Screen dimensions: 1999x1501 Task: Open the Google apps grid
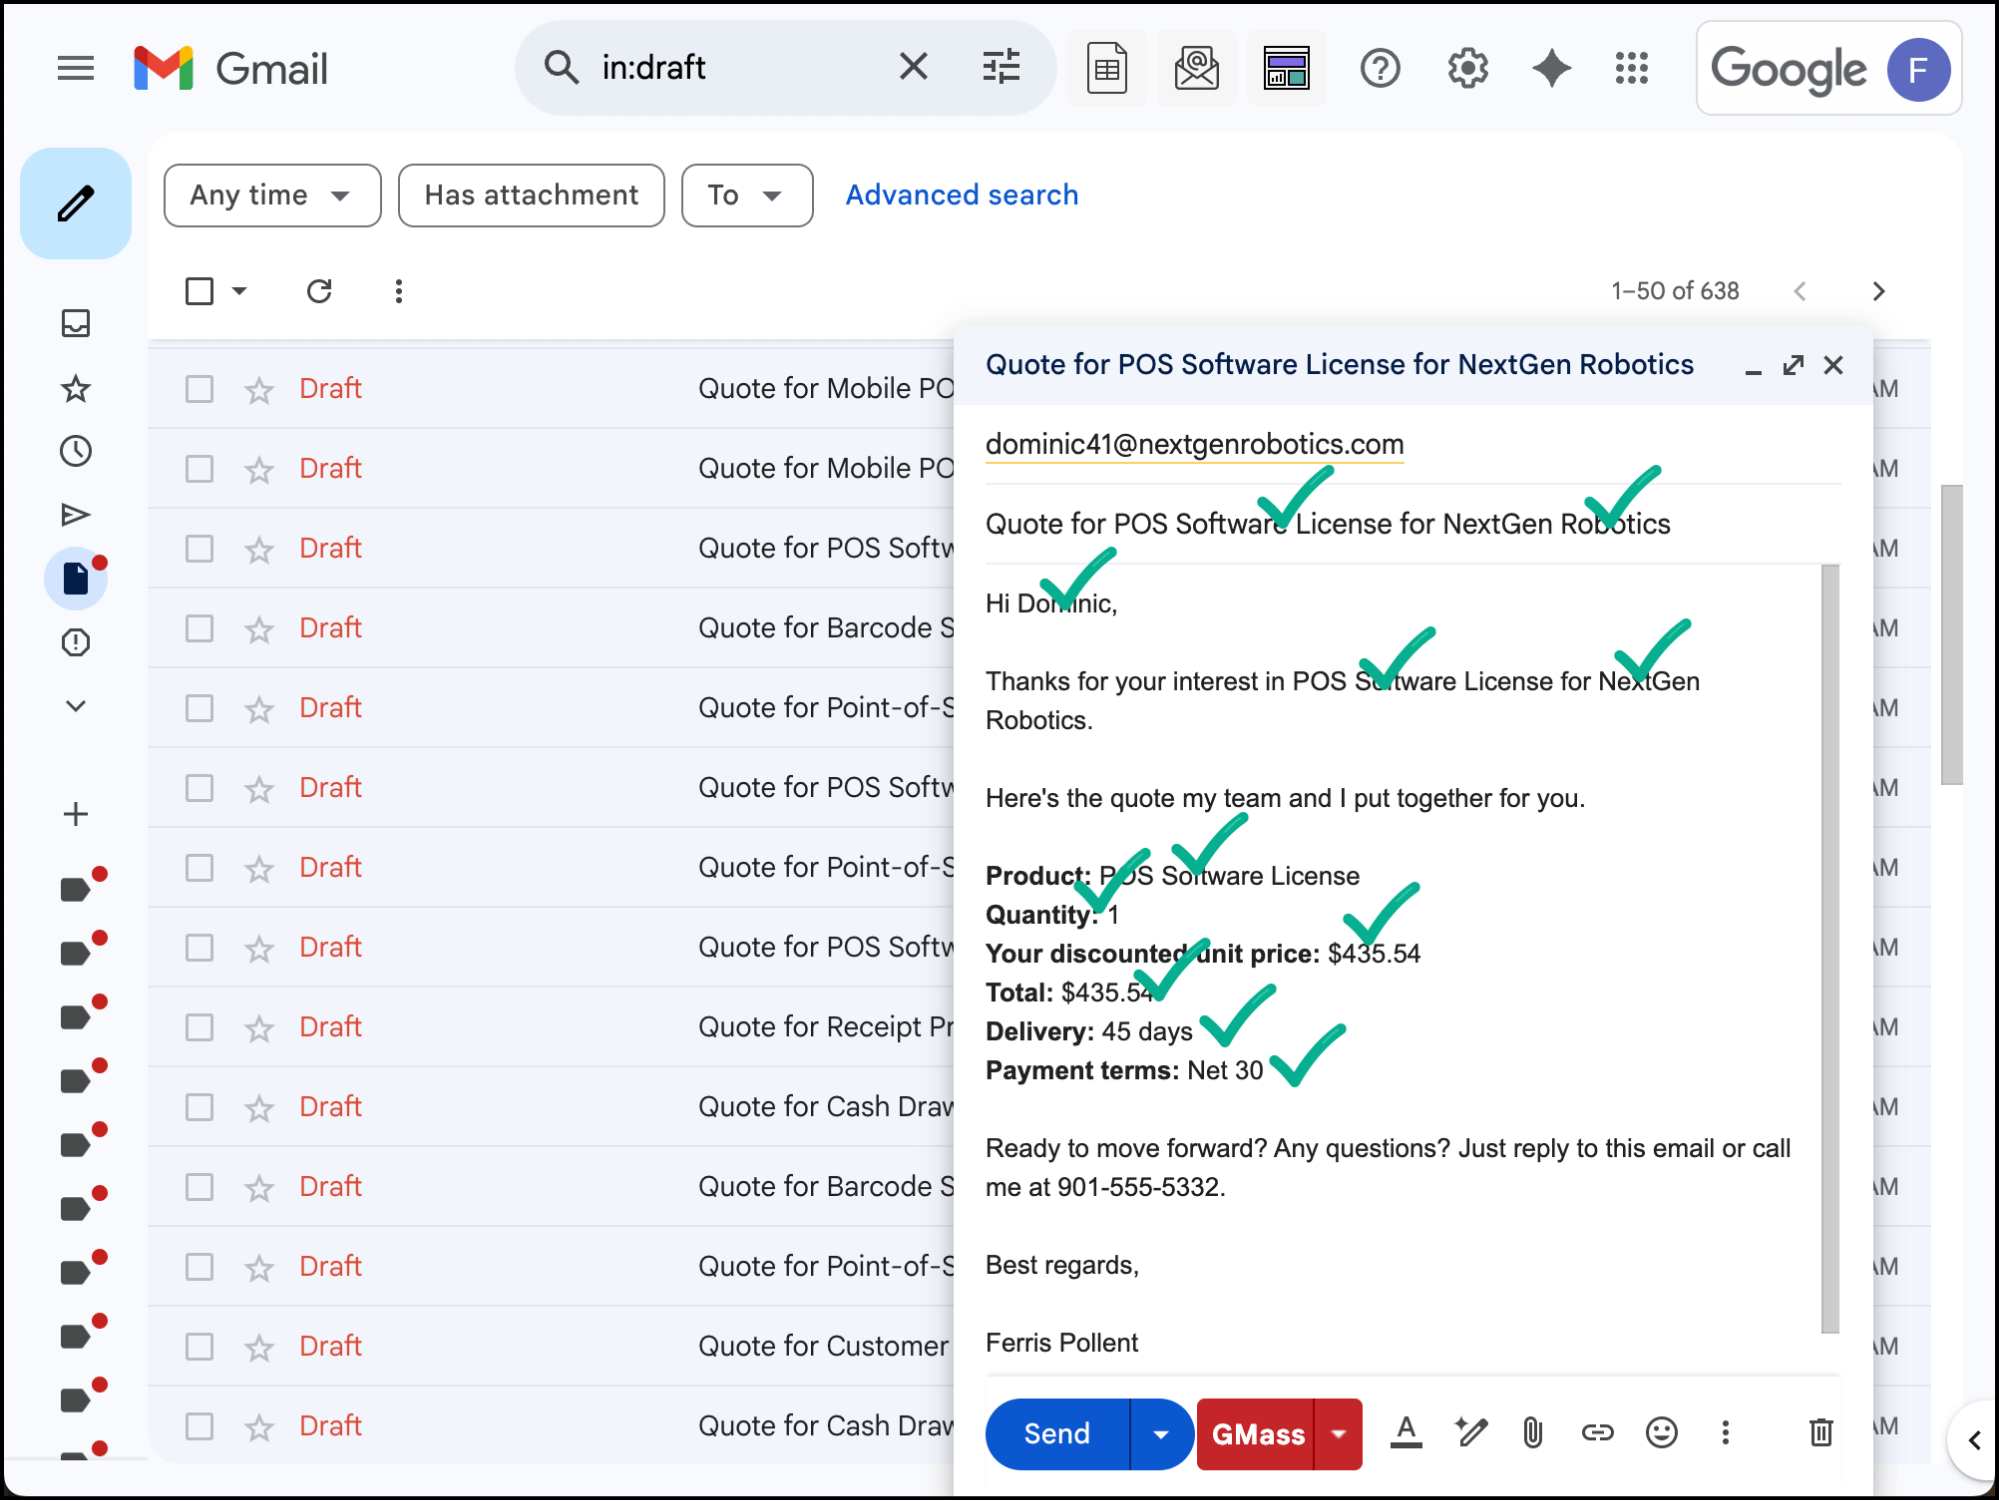[1630, 68]
